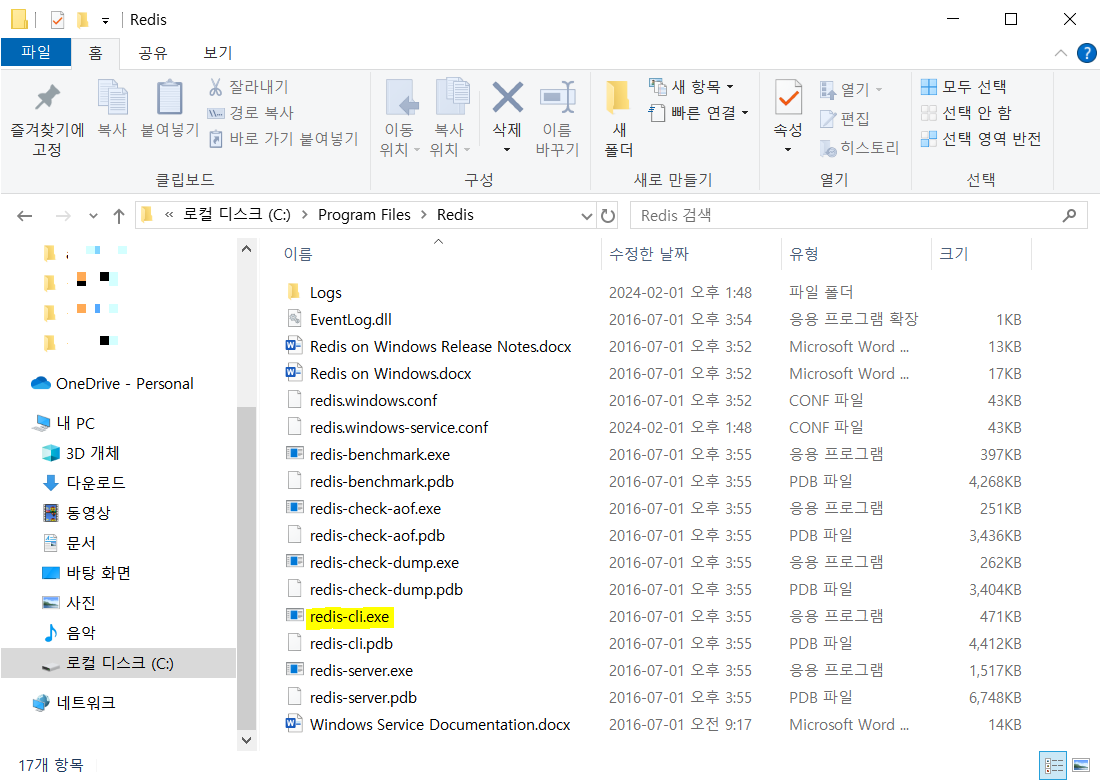Open the 파일 file tab

[x=36, y=52]
